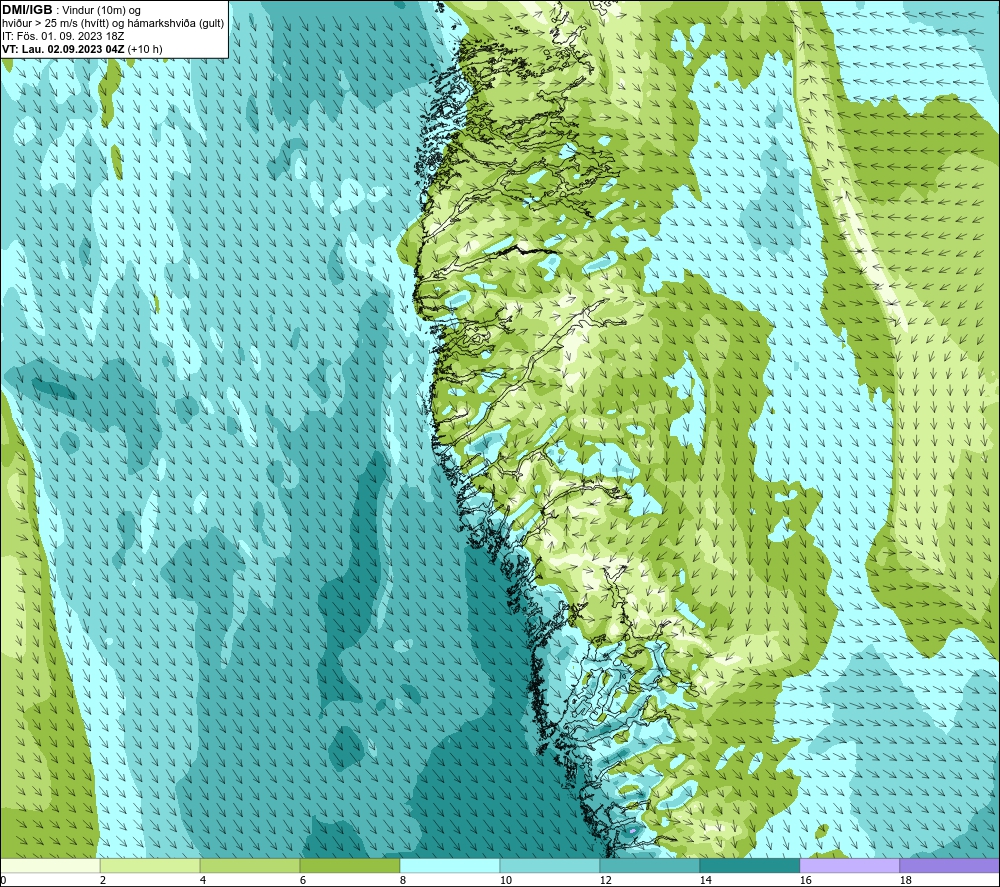Click the 10–12 m/s light teal legend swatch
Image resolution: width=1000 pixels, height=887 pixels.
click(550, 866)
